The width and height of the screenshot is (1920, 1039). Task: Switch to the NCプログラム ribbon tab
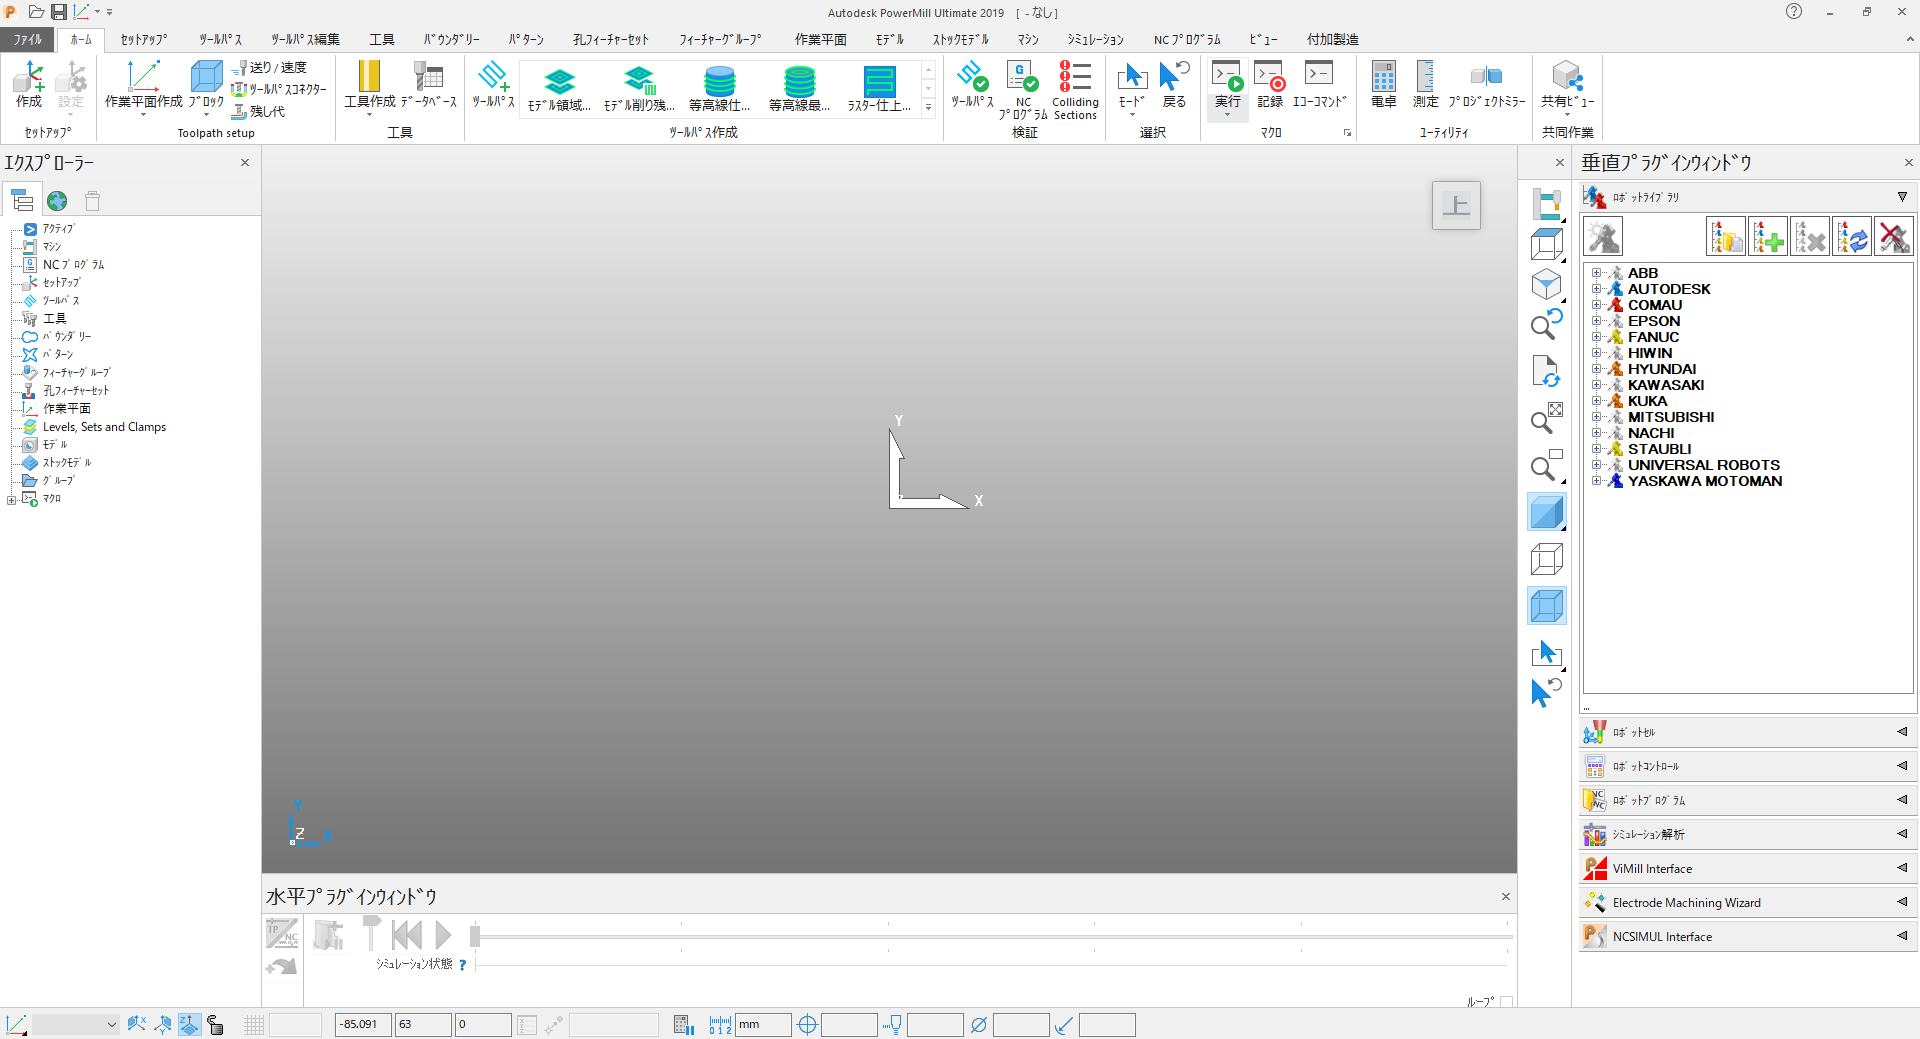(x=1187, y=39)
